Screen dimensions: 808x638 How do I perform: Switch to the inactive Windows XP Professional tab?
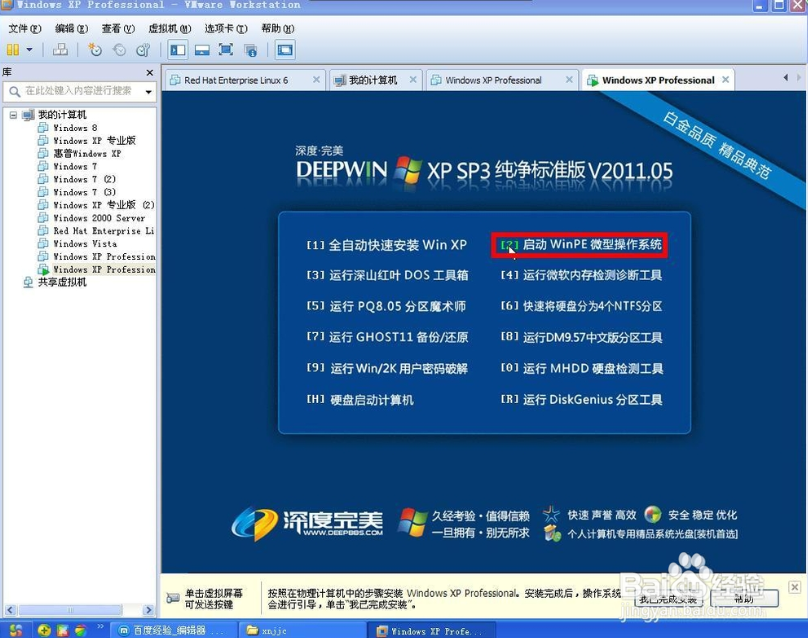click(x=493, y=80)
